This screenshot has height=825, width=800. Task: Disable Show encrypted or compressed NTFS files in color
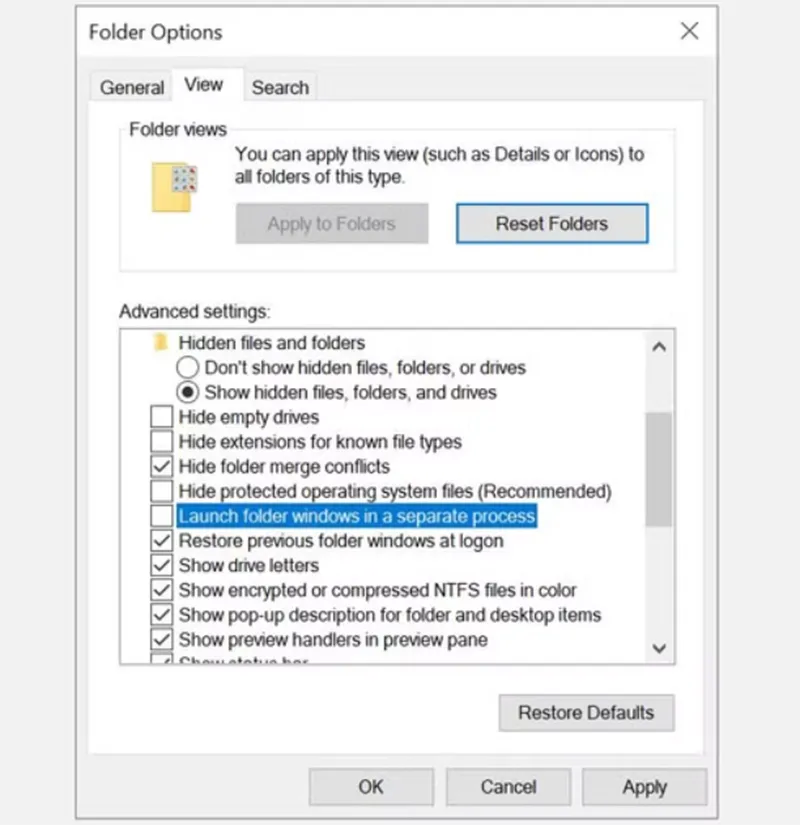(162, 590)
